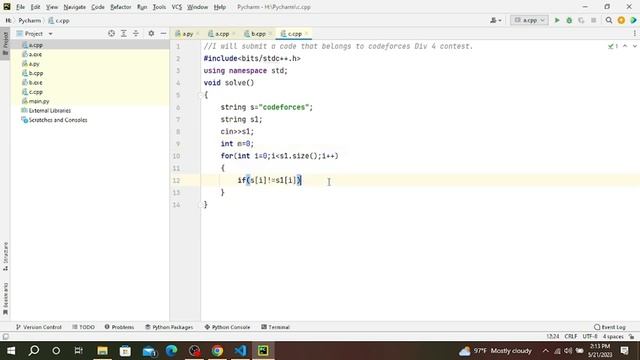Open the editor tabs more options icon
The image size is (640, 360).
pyautogui.click(x=635, y=33)
